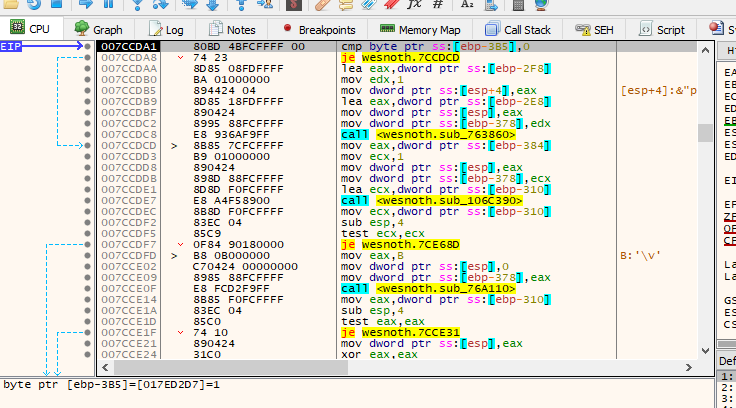Switch to the Graph tab
The height and width of the screenshot is (408, 736).
(x=99, y=30)
